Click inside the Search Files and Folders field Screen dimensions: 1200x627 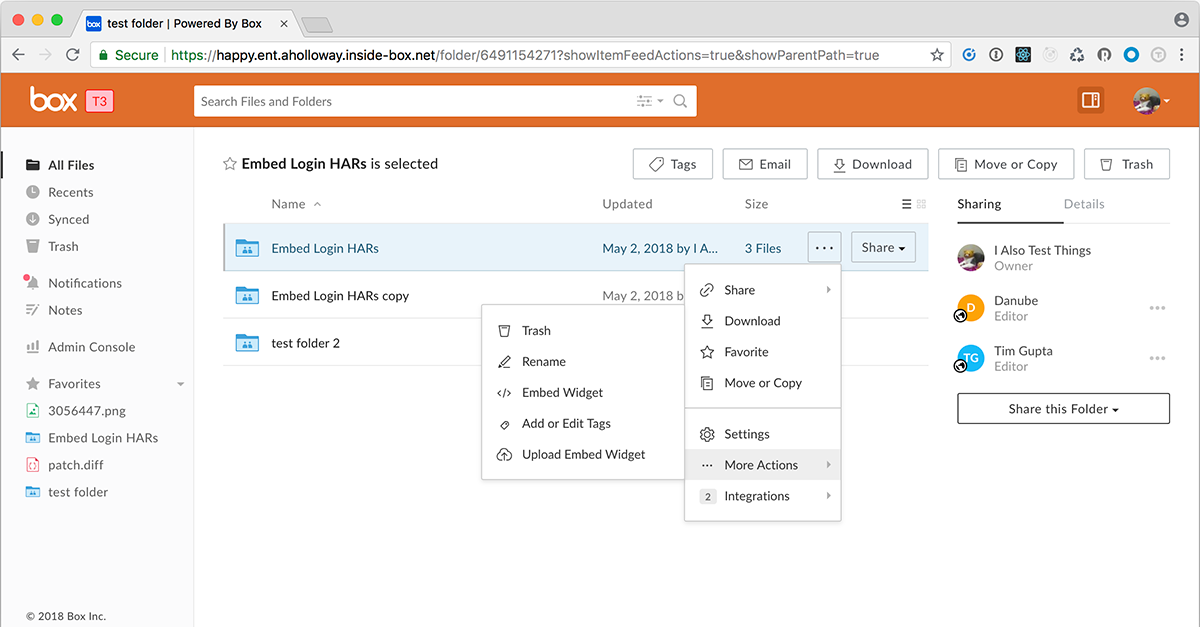400,101
